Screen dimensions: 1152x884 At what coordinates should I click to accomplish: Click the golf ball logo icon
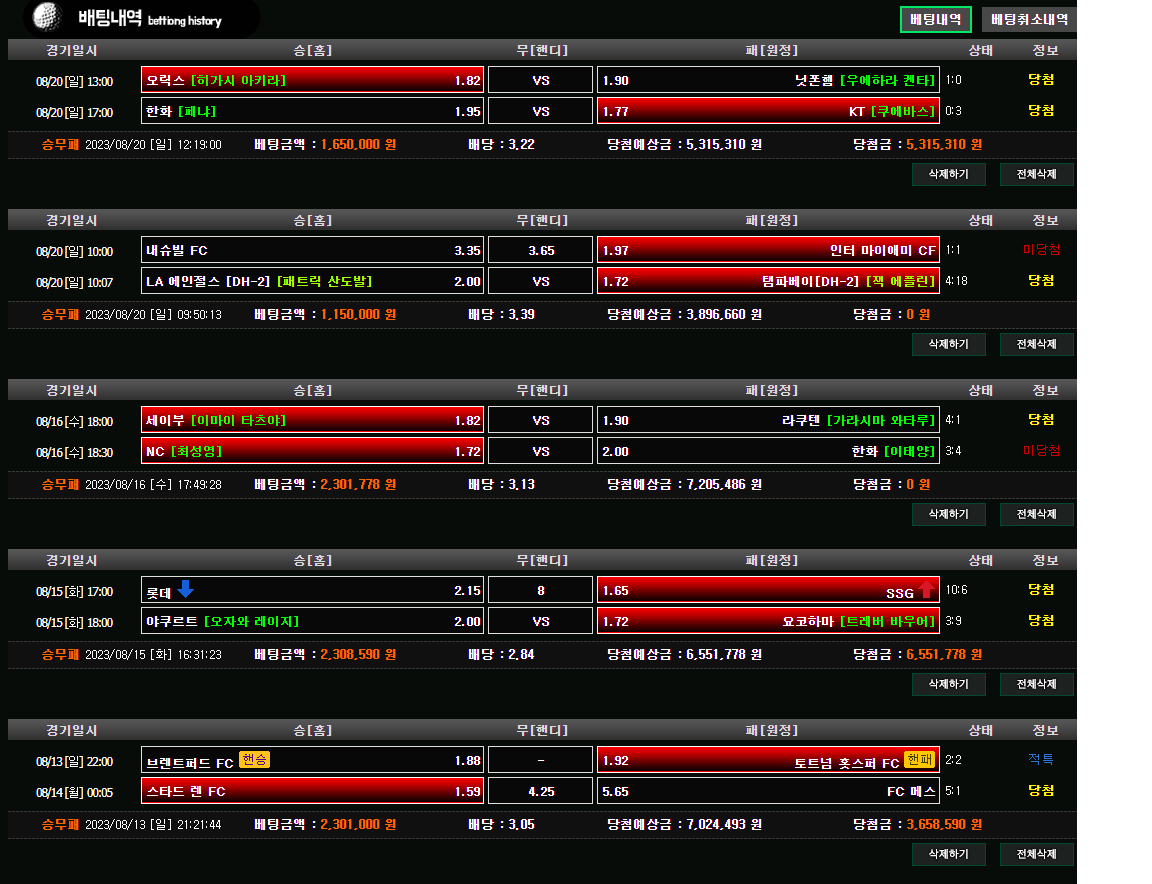[x=45, y=17]
